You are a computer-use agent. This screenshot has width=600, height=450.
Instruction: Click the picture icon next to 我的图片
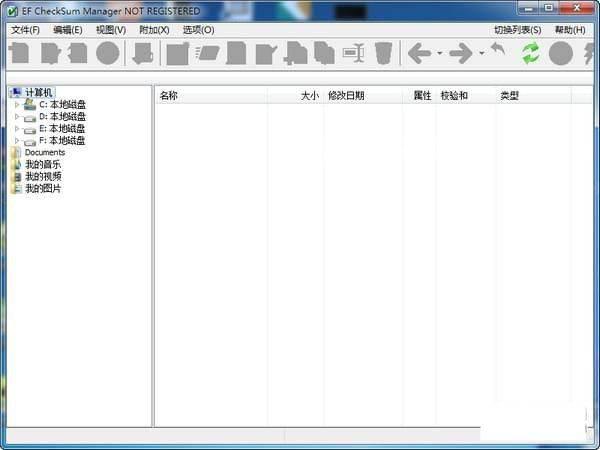[17, 189]
